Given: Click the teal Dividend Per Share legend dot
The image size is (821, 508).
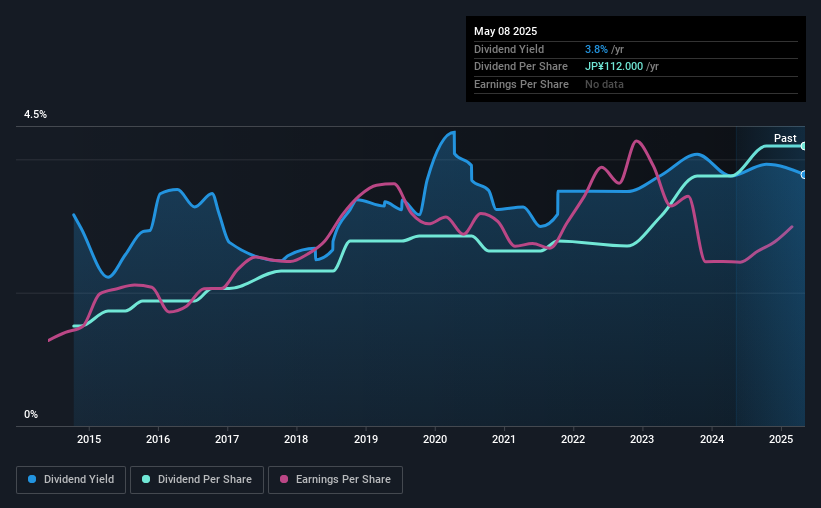Looking at the screenshot, I should point(146,479).
